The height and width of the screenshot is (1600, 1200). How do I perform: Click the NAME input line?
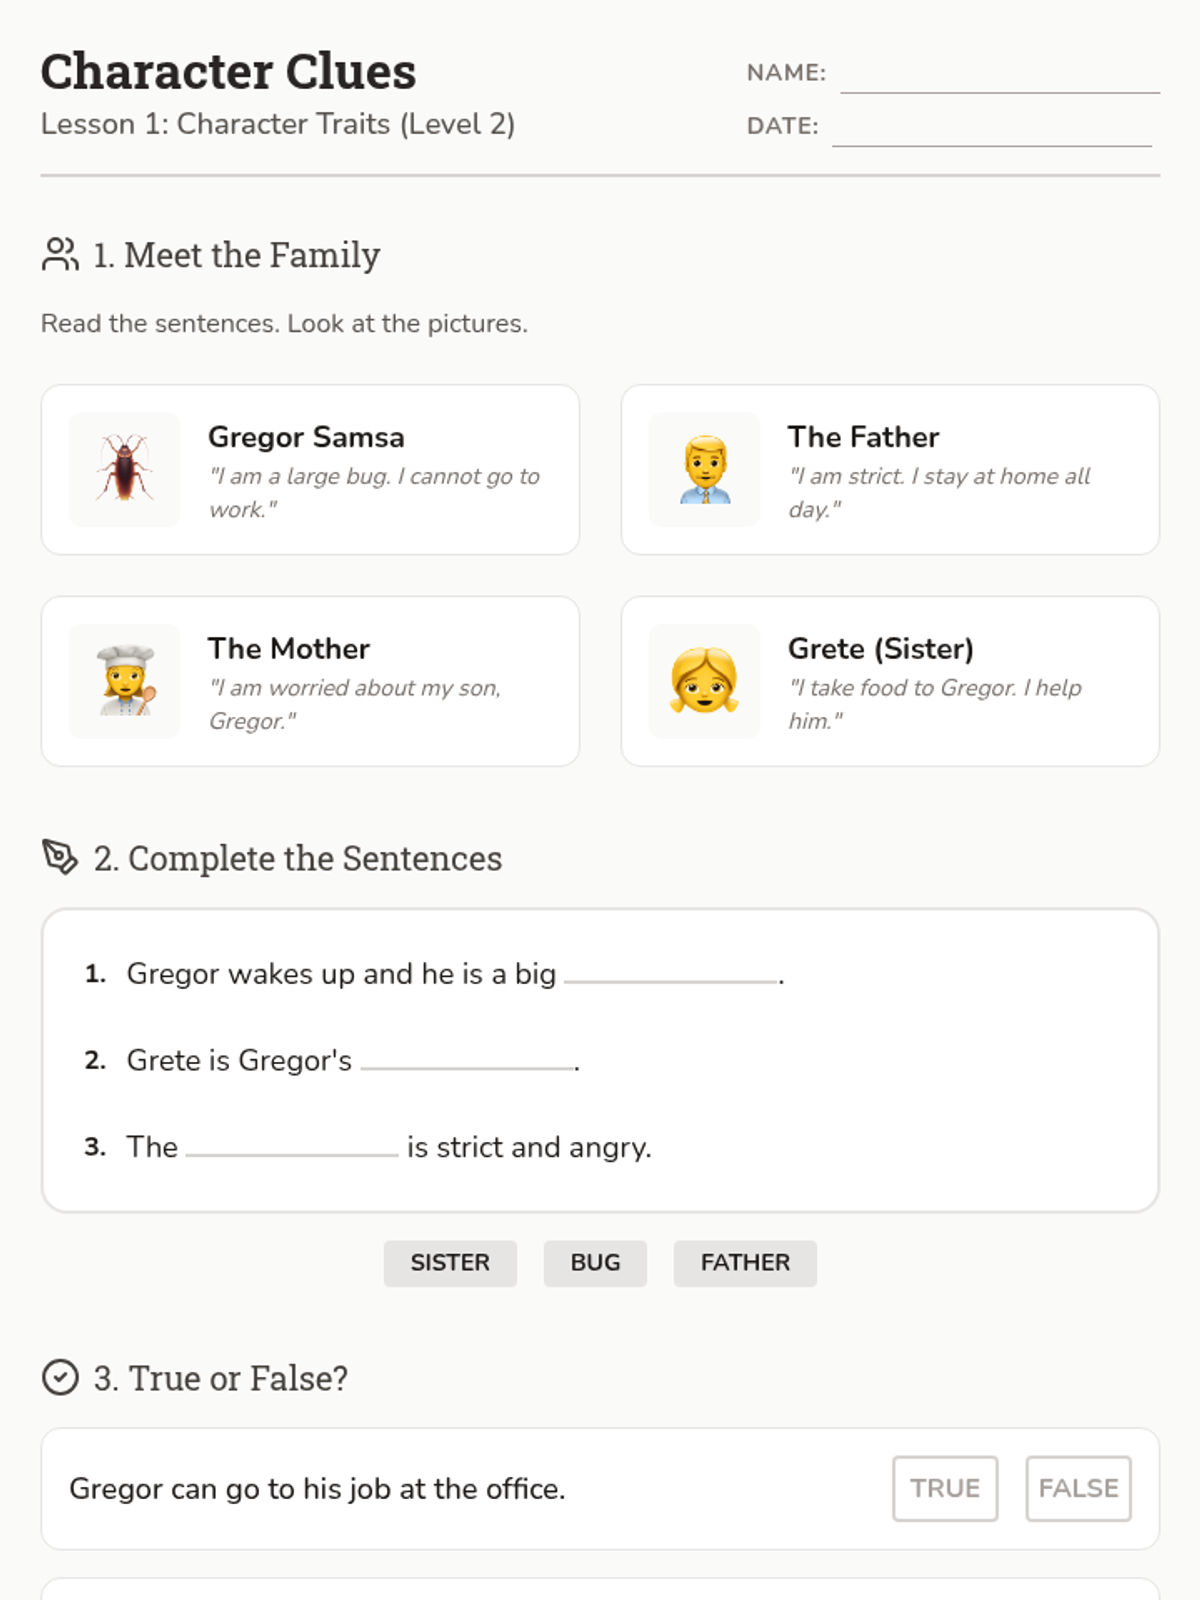(x=1000, y=76)
